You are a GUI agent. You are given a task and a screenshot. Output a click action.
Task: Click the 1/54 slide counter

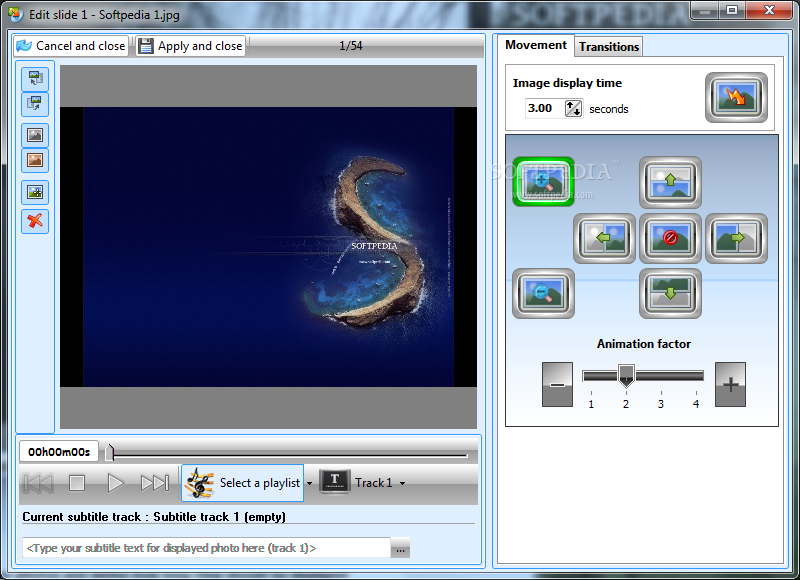[x=351, y=46]
